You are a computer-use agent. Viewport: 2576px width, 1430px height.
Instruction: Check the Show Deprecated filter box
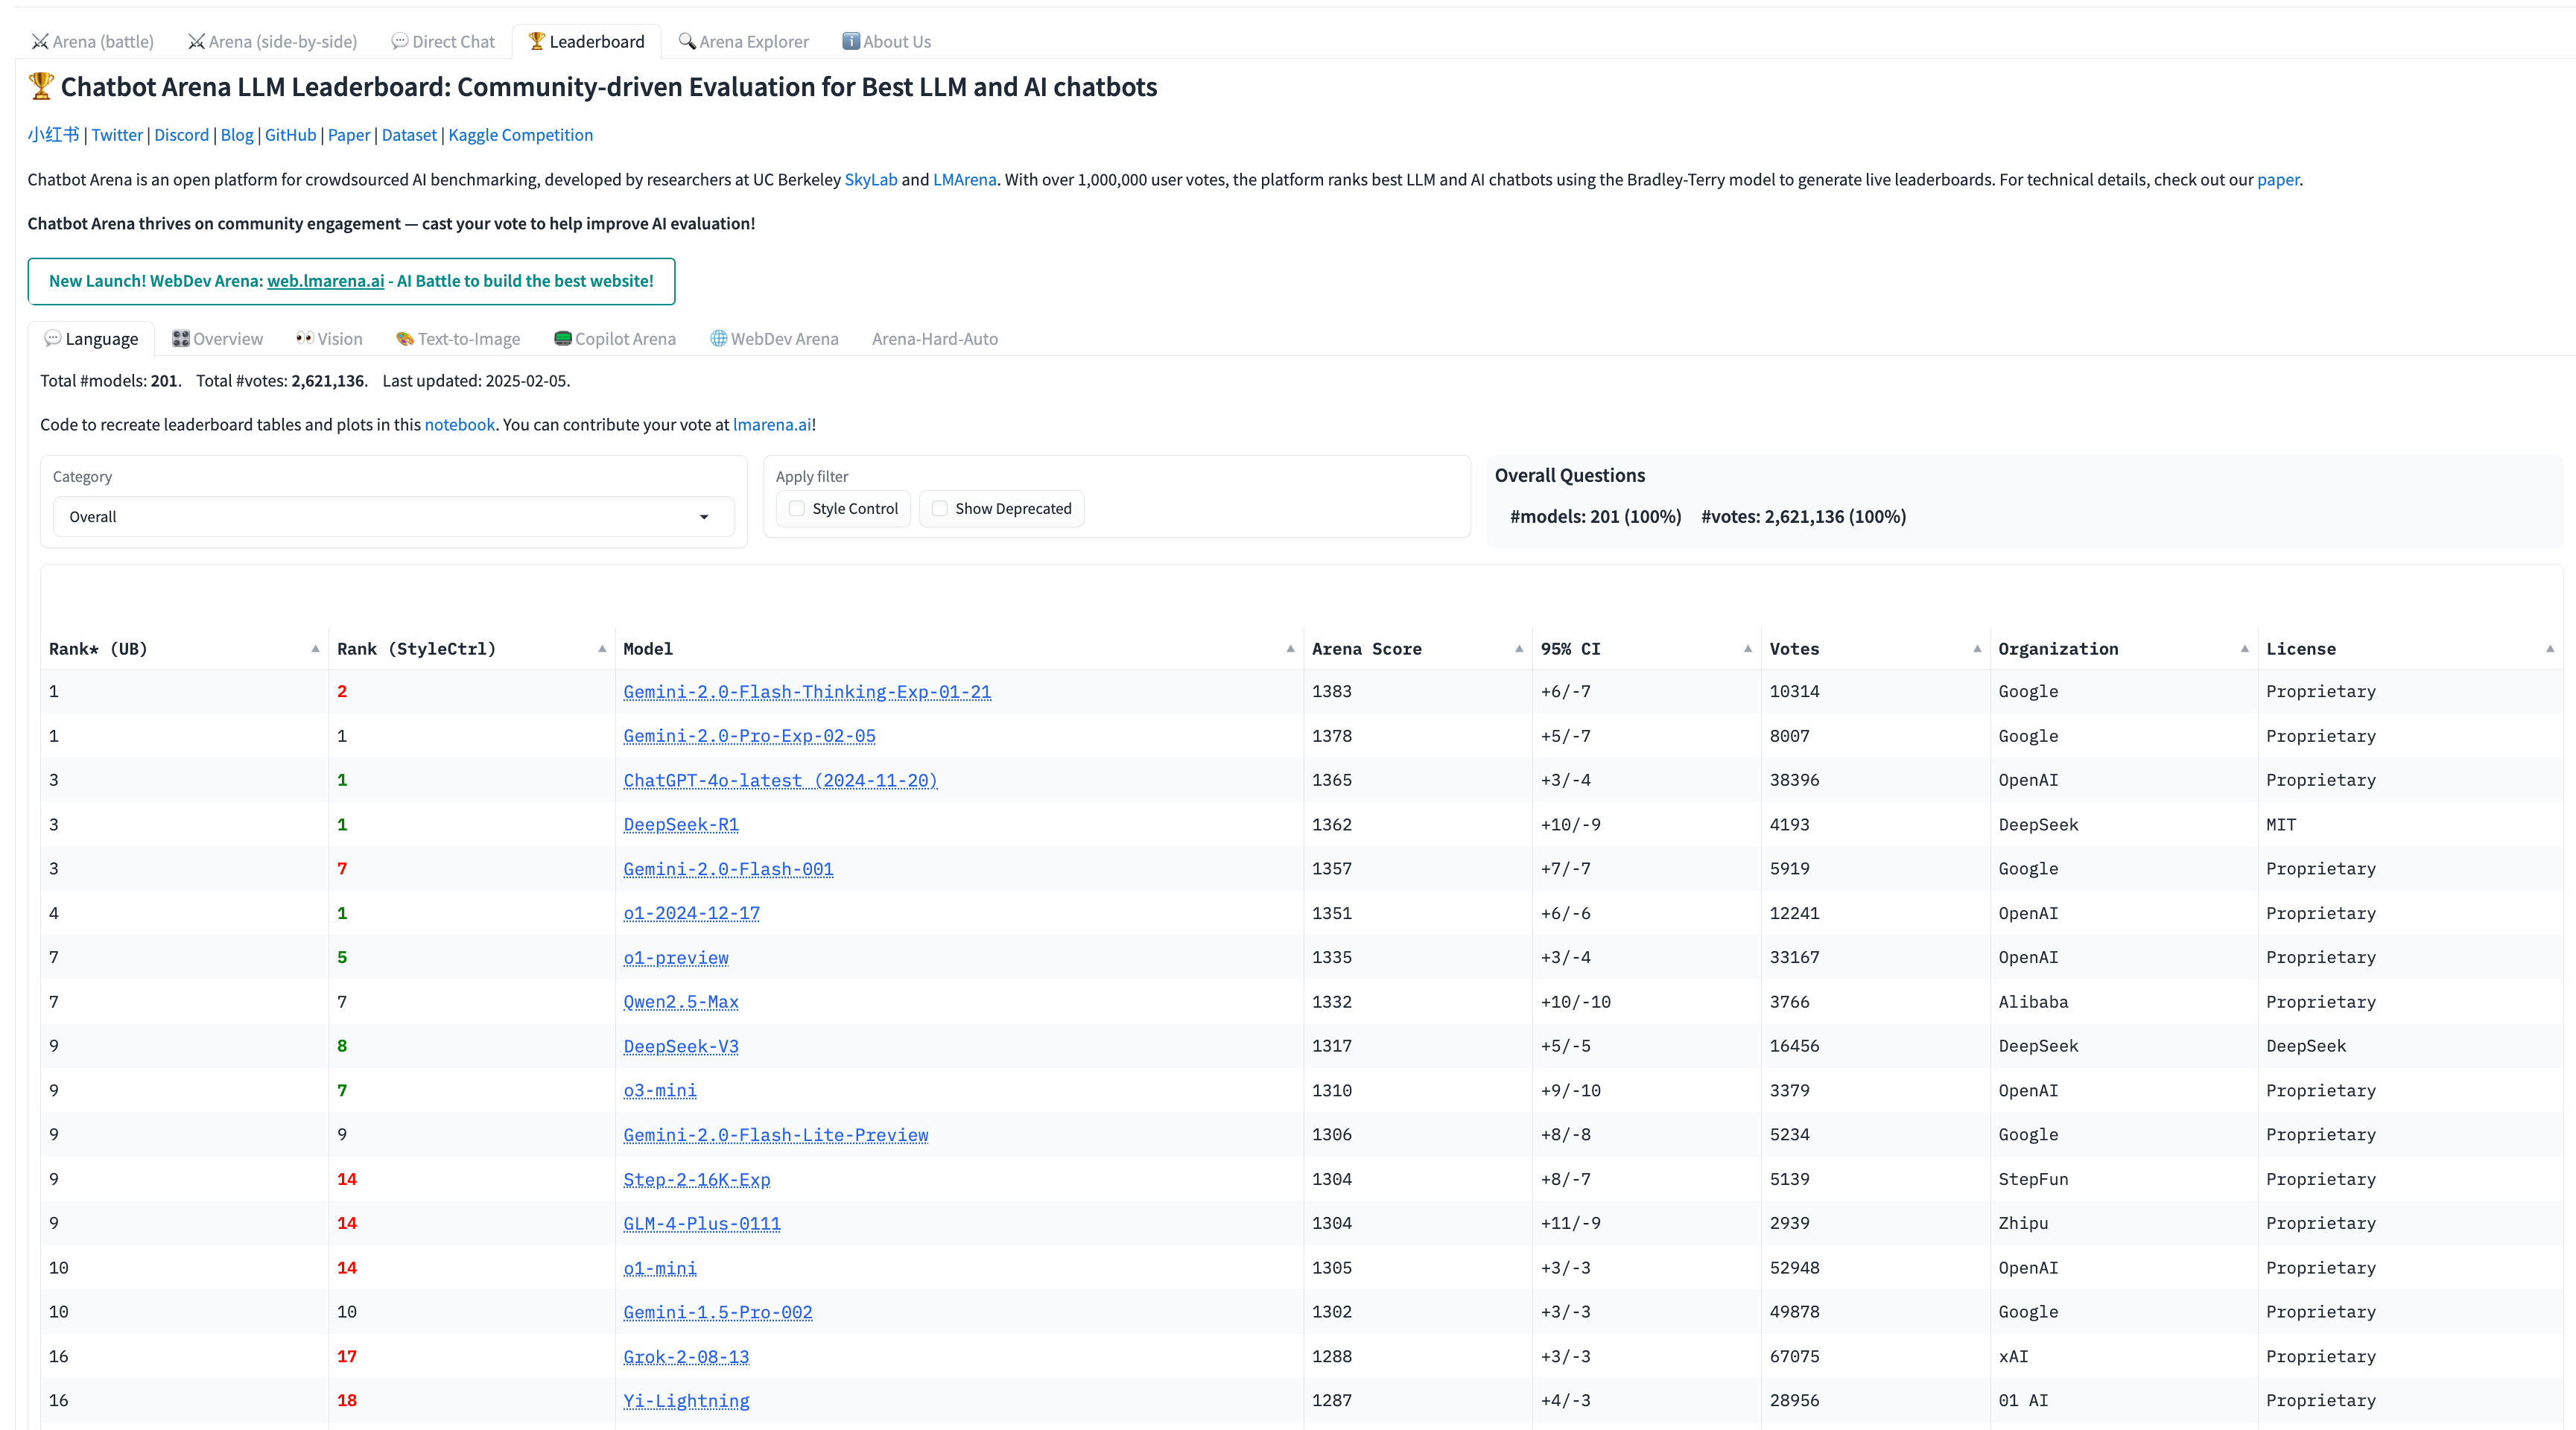(x=939, y=508)
